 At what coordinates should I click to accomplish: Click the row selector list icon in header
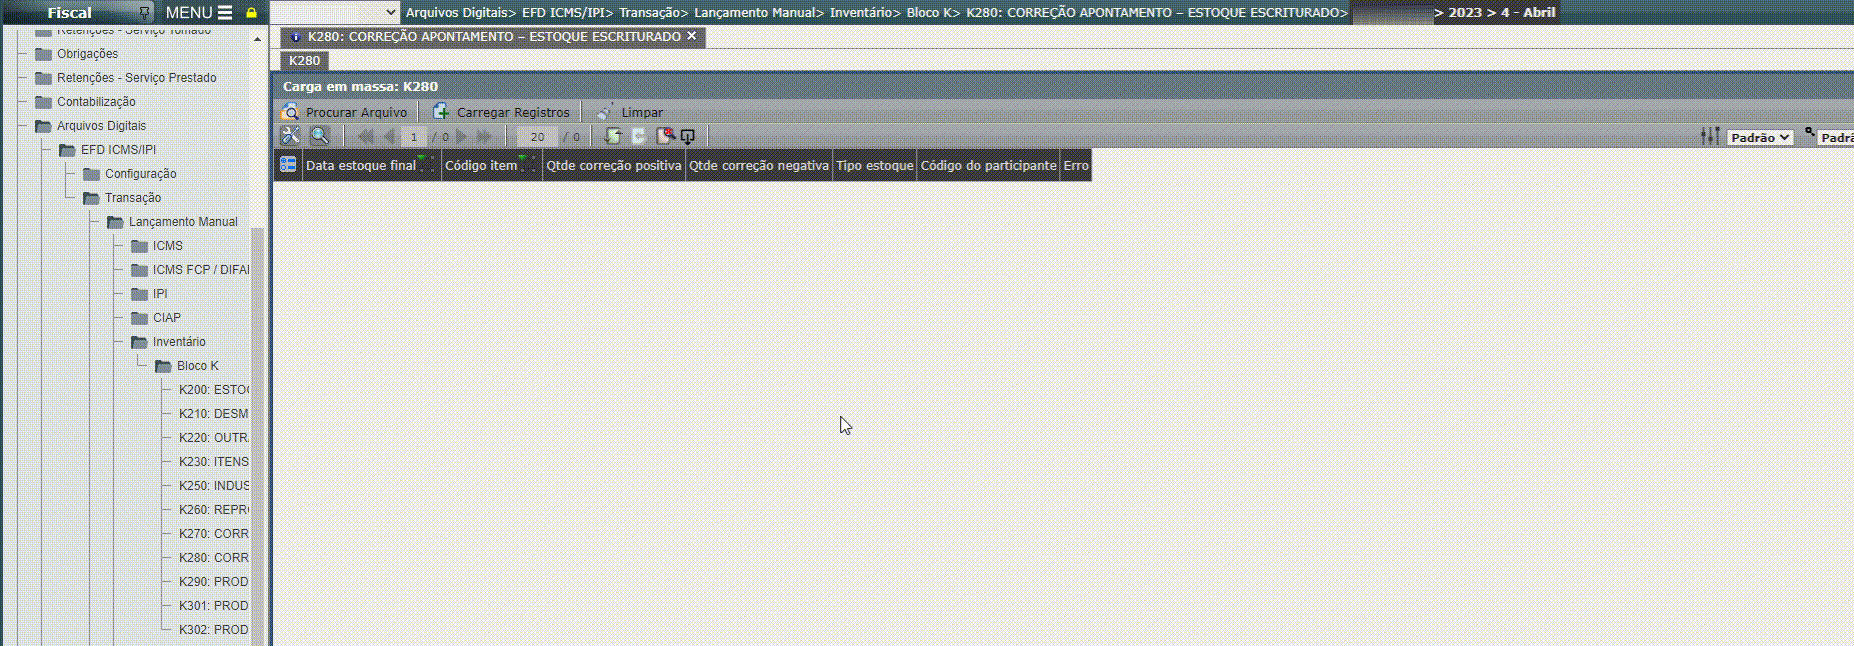click(288, 165)
